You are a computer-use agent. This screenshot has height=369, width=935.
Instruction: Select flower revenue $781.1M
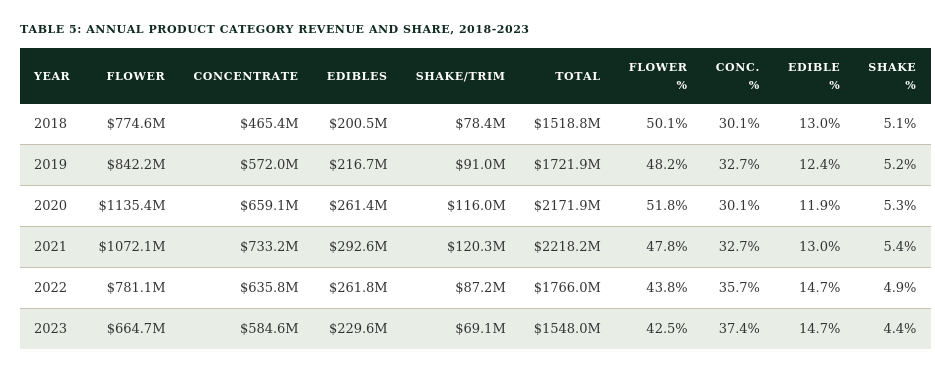pos(136,288)
